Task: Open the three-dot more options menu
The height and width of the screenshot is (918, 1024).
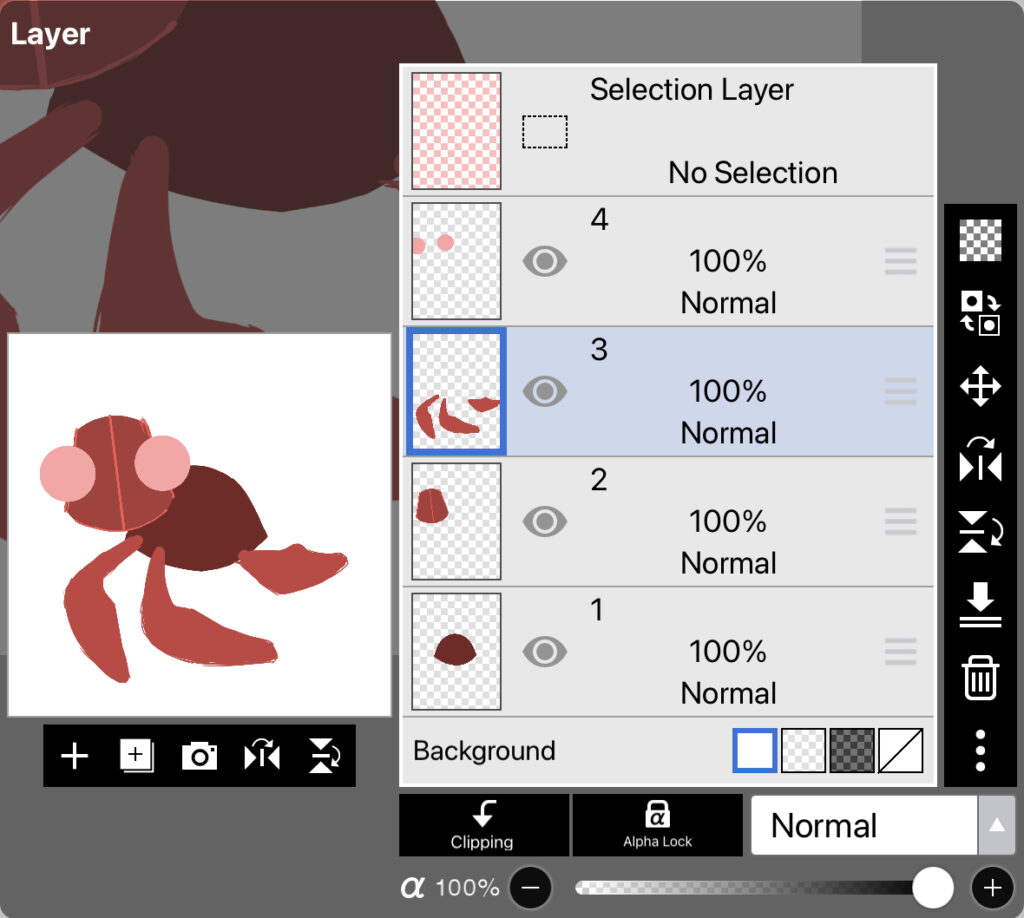Action: (x=980, y=750)
